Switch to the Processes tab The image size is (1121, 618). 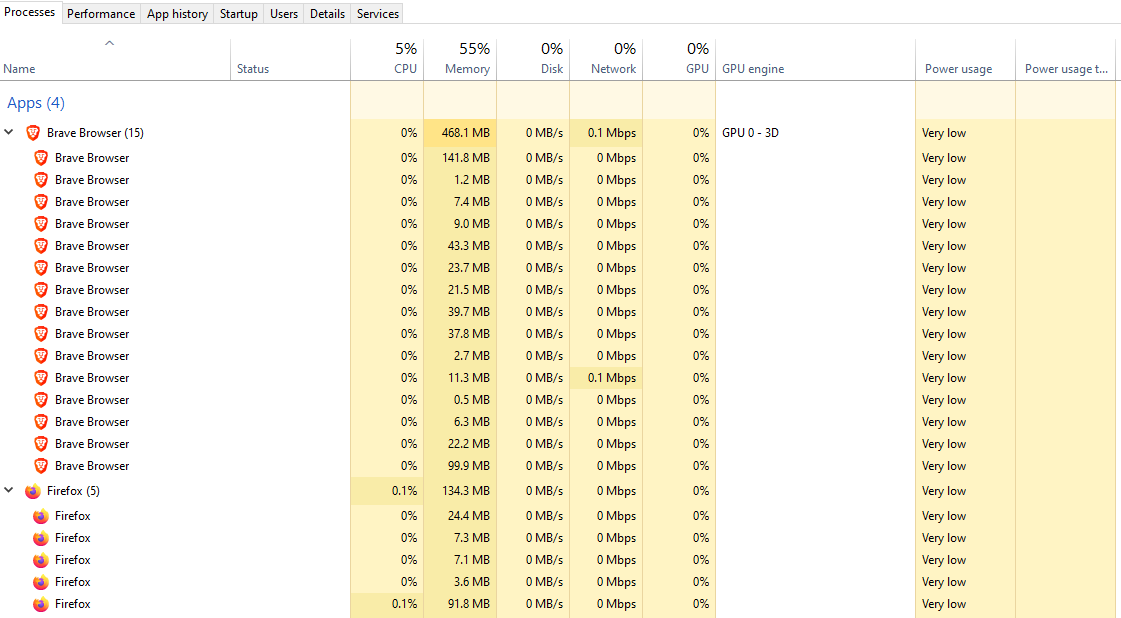tap(30, 12)
